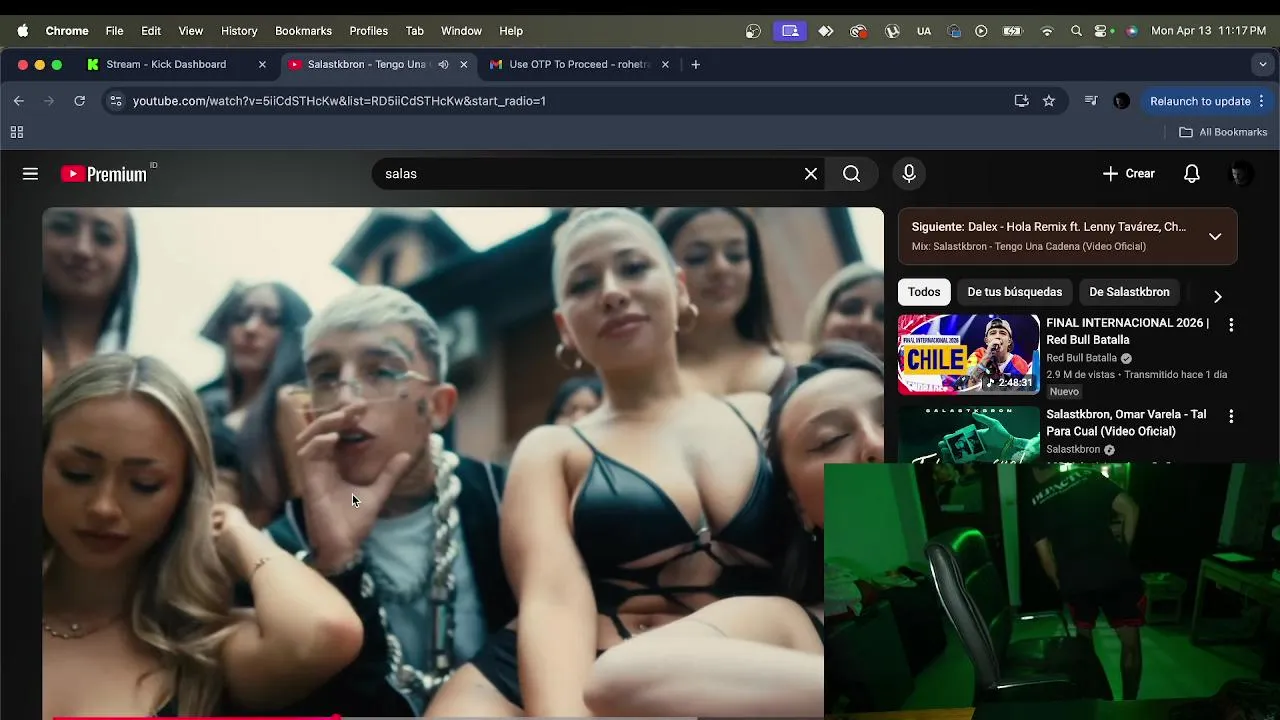This screenshot has width=1280, height=720.
Task: Bookmark this page with the star
Action: (x=1049, y=101)
